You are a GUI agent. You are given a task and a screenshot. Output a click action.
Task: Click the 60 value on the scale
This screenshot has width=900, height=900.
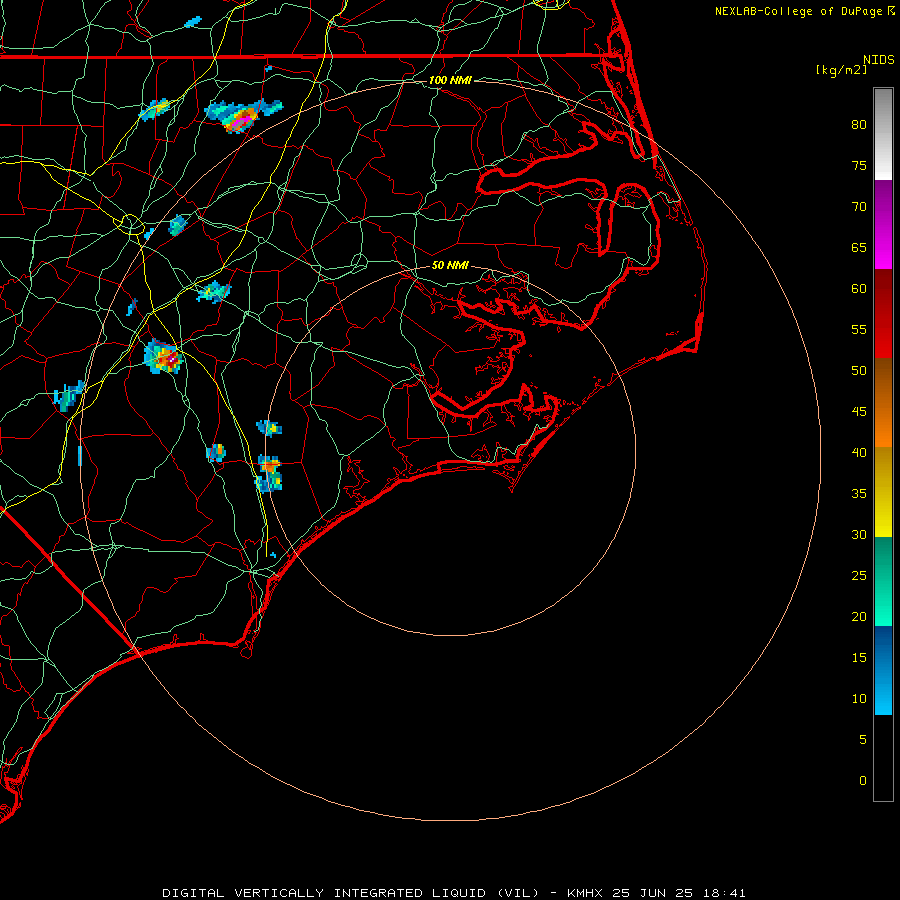coord(859,289)
